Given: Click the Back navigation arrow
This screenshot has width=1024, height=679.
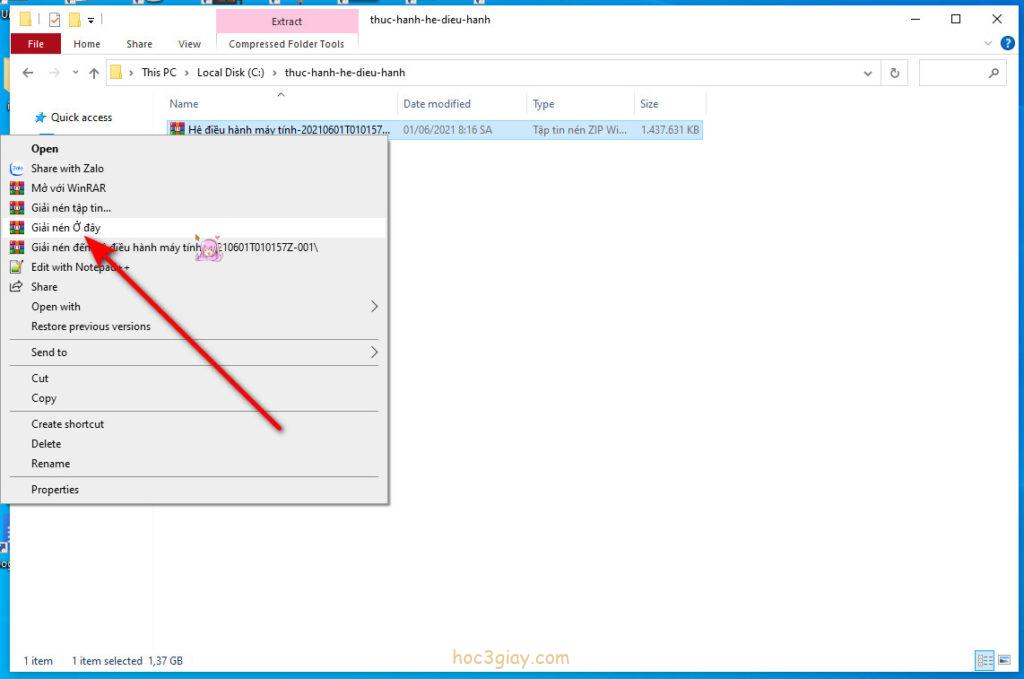Looking at the screenshot, I should (x=28, y=73).
